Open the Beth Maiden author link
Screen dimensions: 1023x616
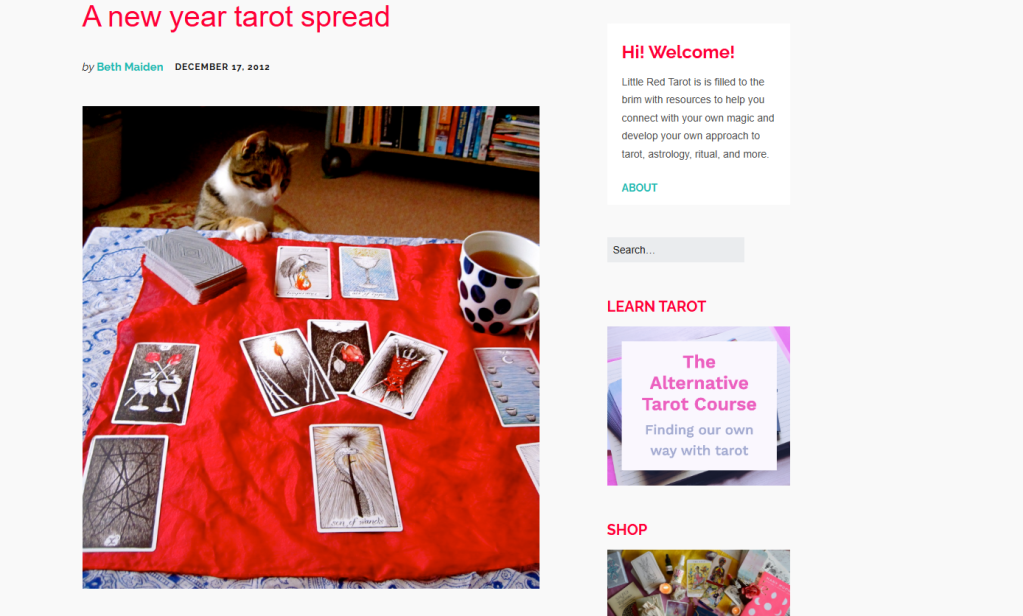[x=130, y=67]
